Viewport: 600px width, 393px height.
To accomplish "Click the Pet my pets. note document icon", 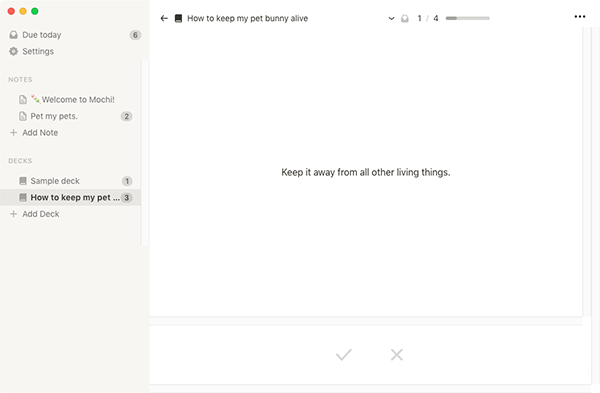I will (x=23, y=116).
